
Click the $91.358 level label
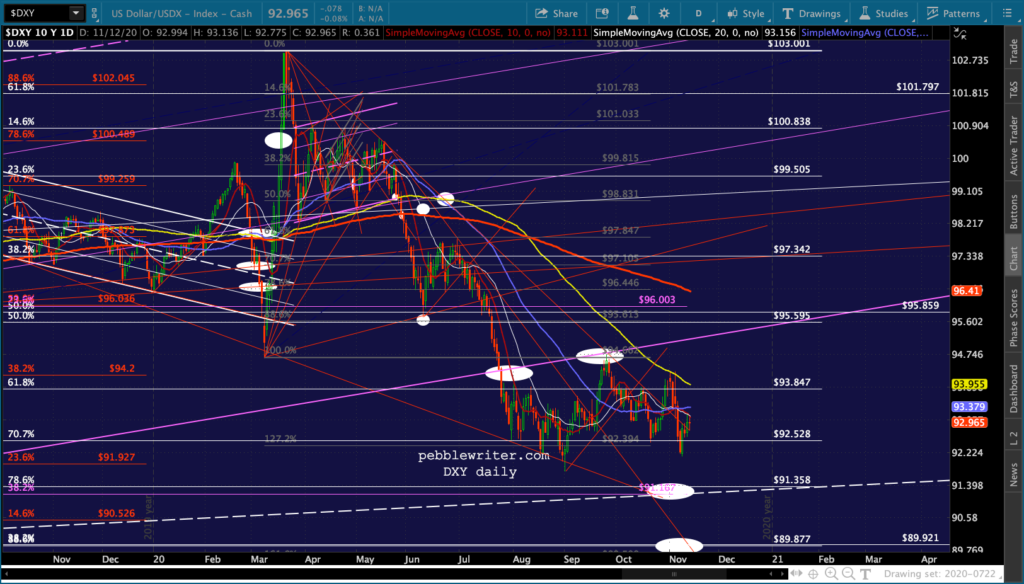tap(792, 479)
